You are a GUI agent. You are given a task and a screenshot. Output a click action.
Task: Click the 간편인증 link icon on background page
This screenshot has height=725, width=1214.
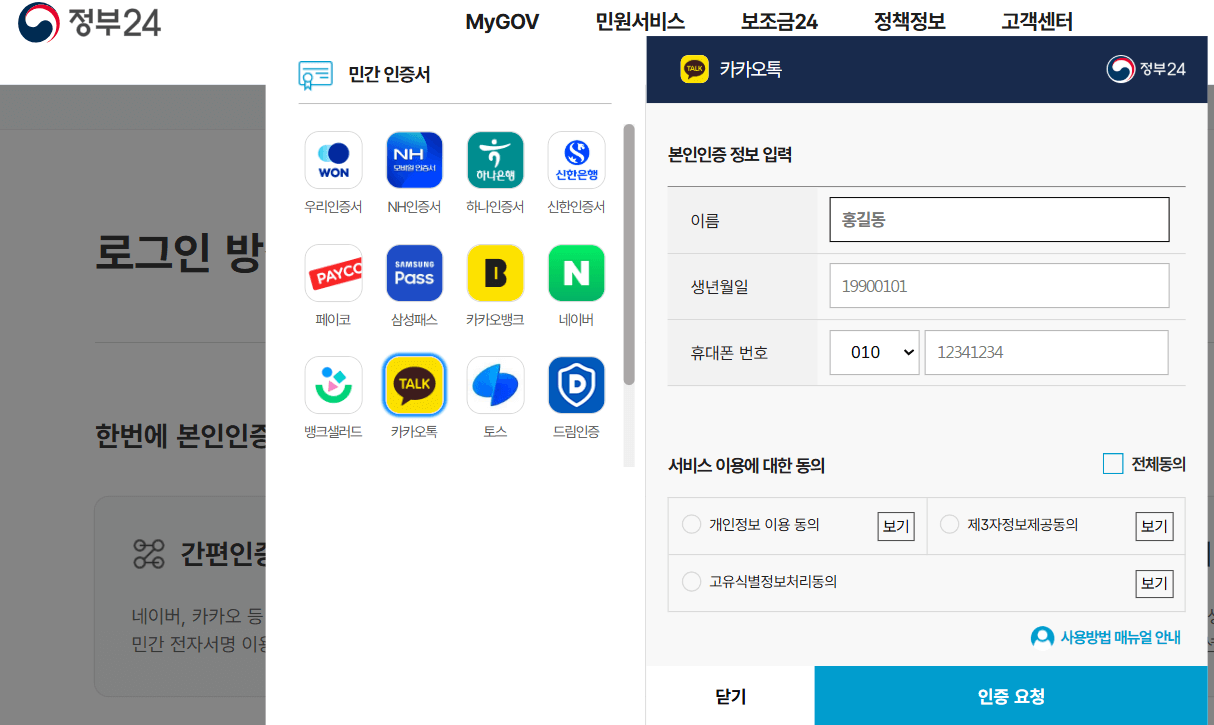point(149,553)
